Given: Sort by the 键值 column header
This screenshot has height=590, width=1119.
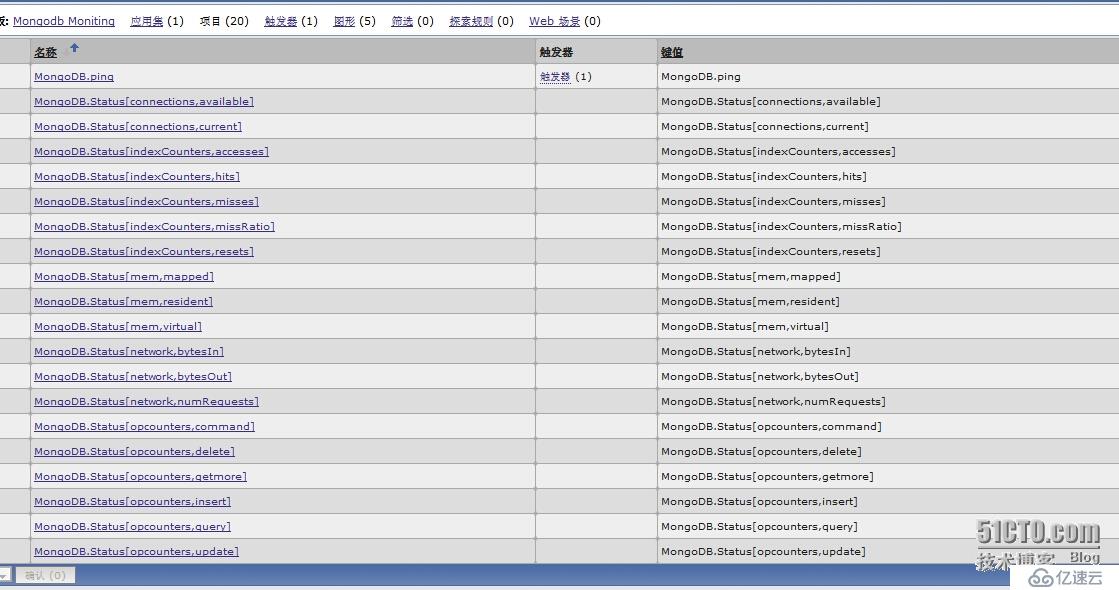Looking at the screenshot, I should pyautogui.click(x=672, y=52).
